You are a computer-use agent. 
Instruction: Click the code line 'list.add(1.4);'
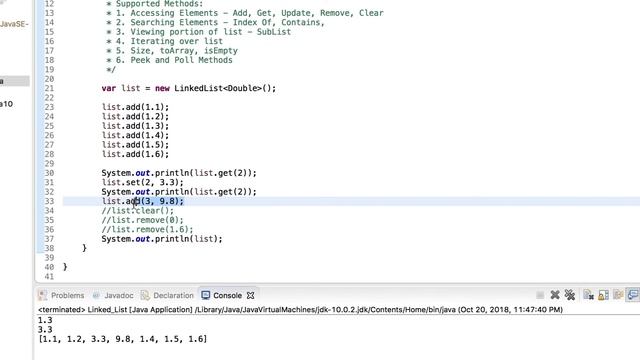(135, 135)
